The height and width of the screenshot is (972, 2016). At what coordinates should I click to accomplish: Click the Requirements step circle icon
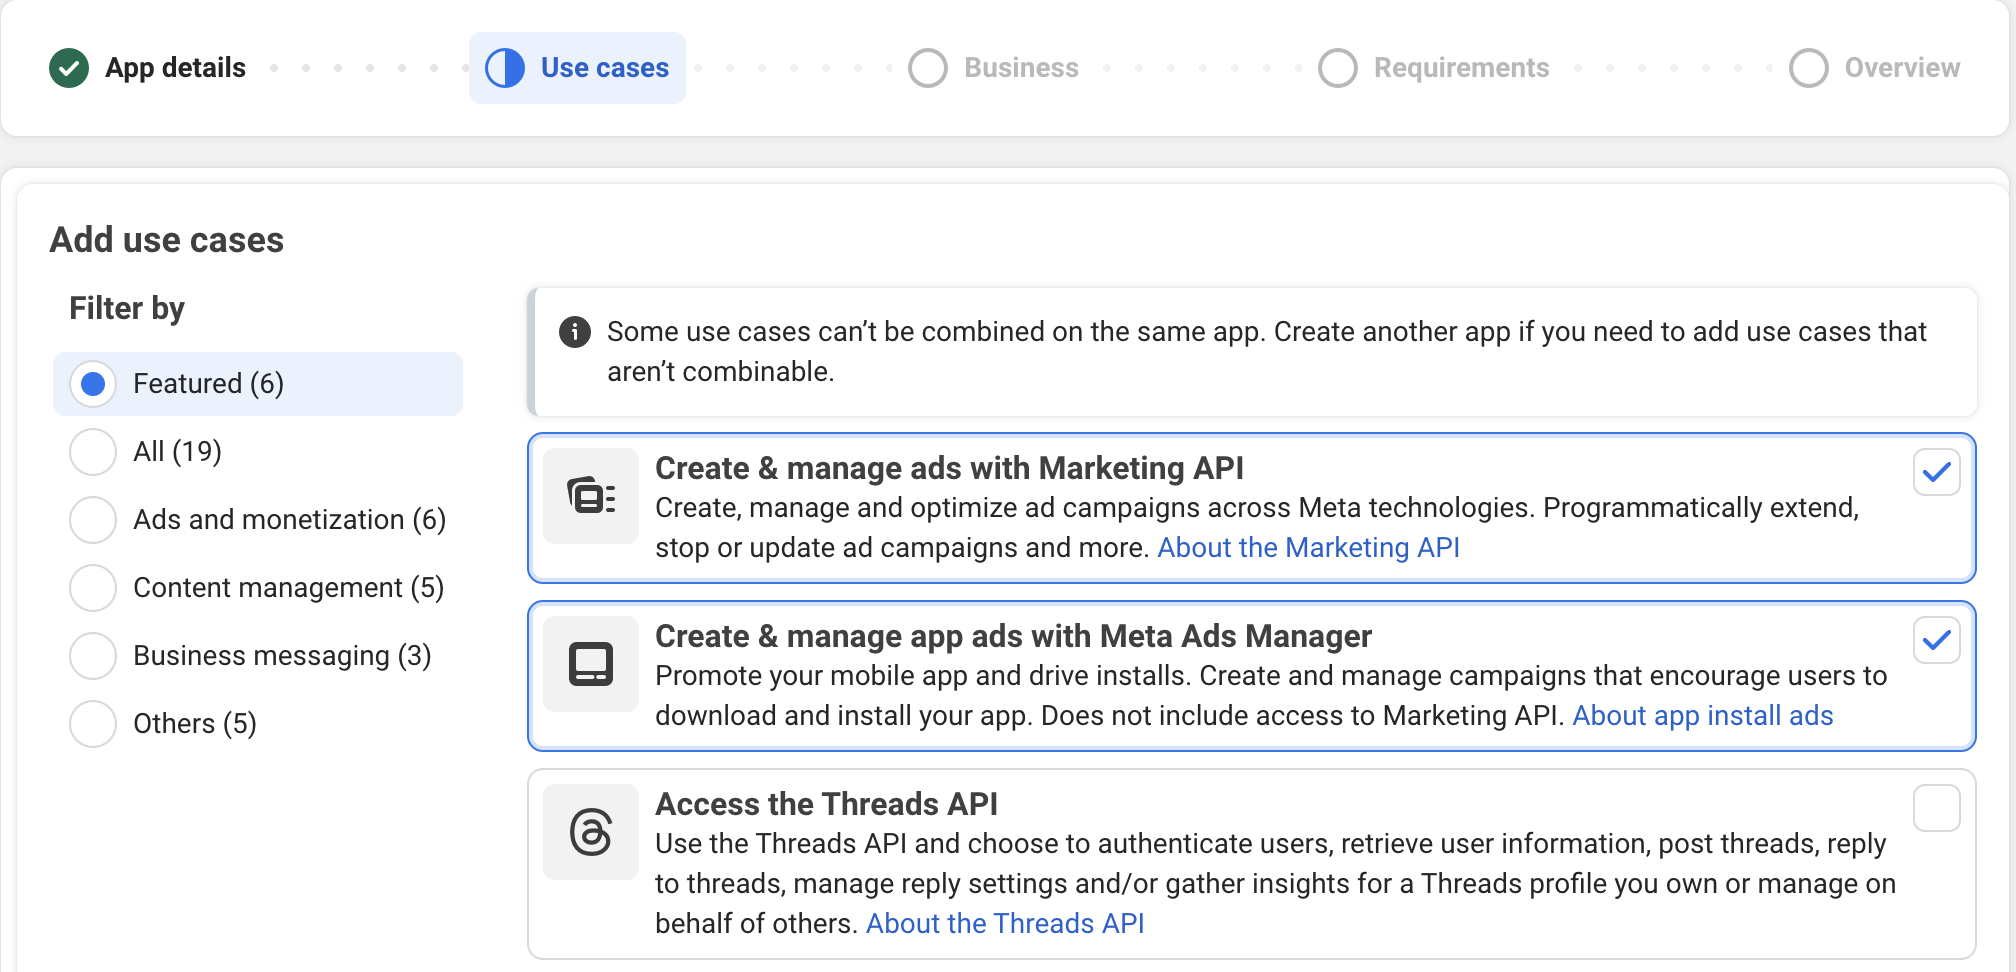click(x=1338, y=67)
